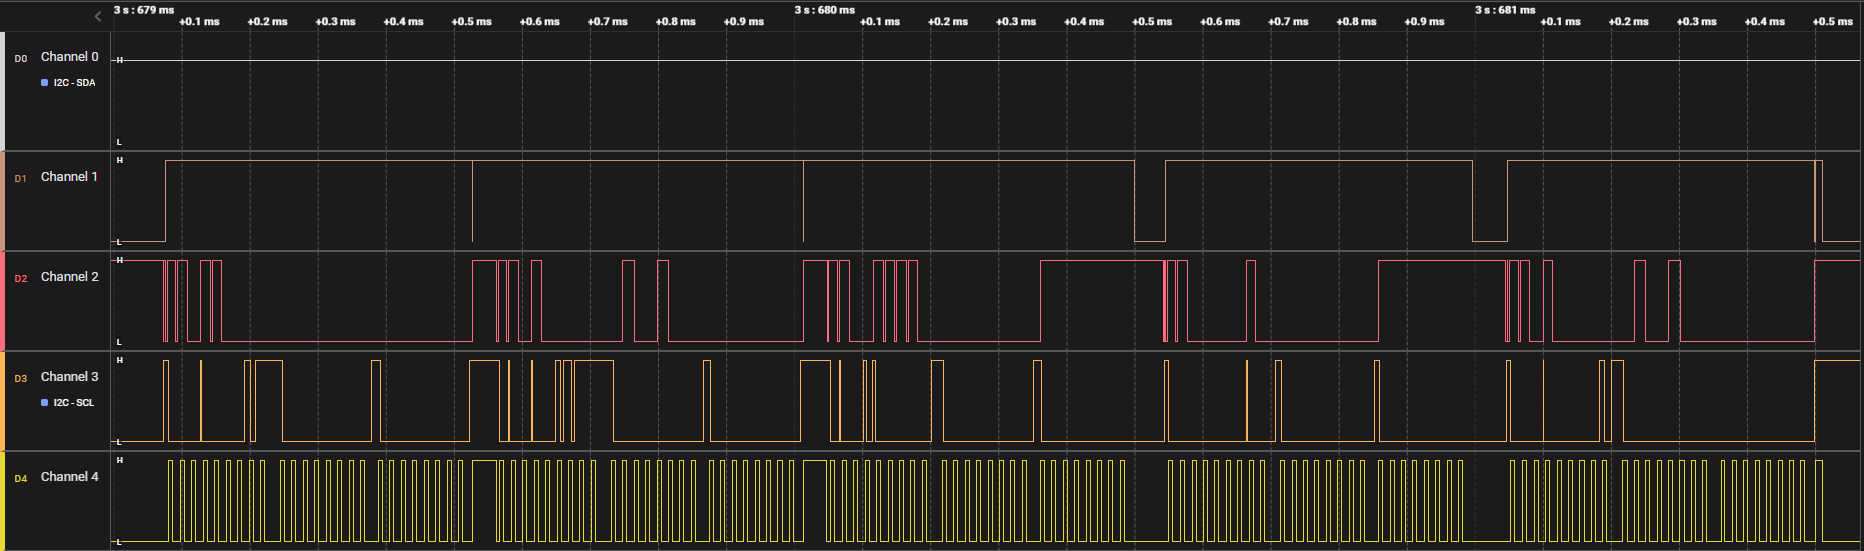Click the D0 channel identifier
Screen dimensions: 1864x551
pos(21,59)
